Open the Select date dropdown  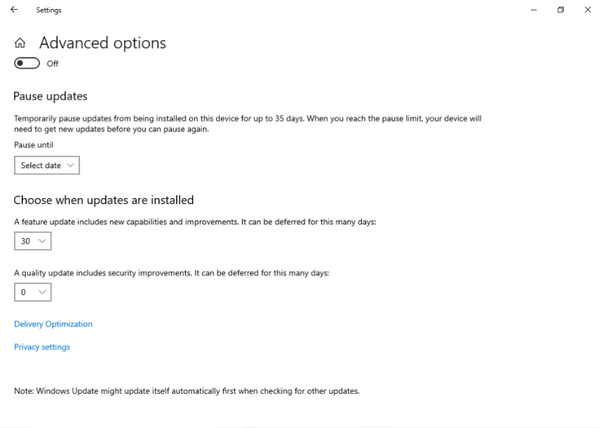(47, 165)
